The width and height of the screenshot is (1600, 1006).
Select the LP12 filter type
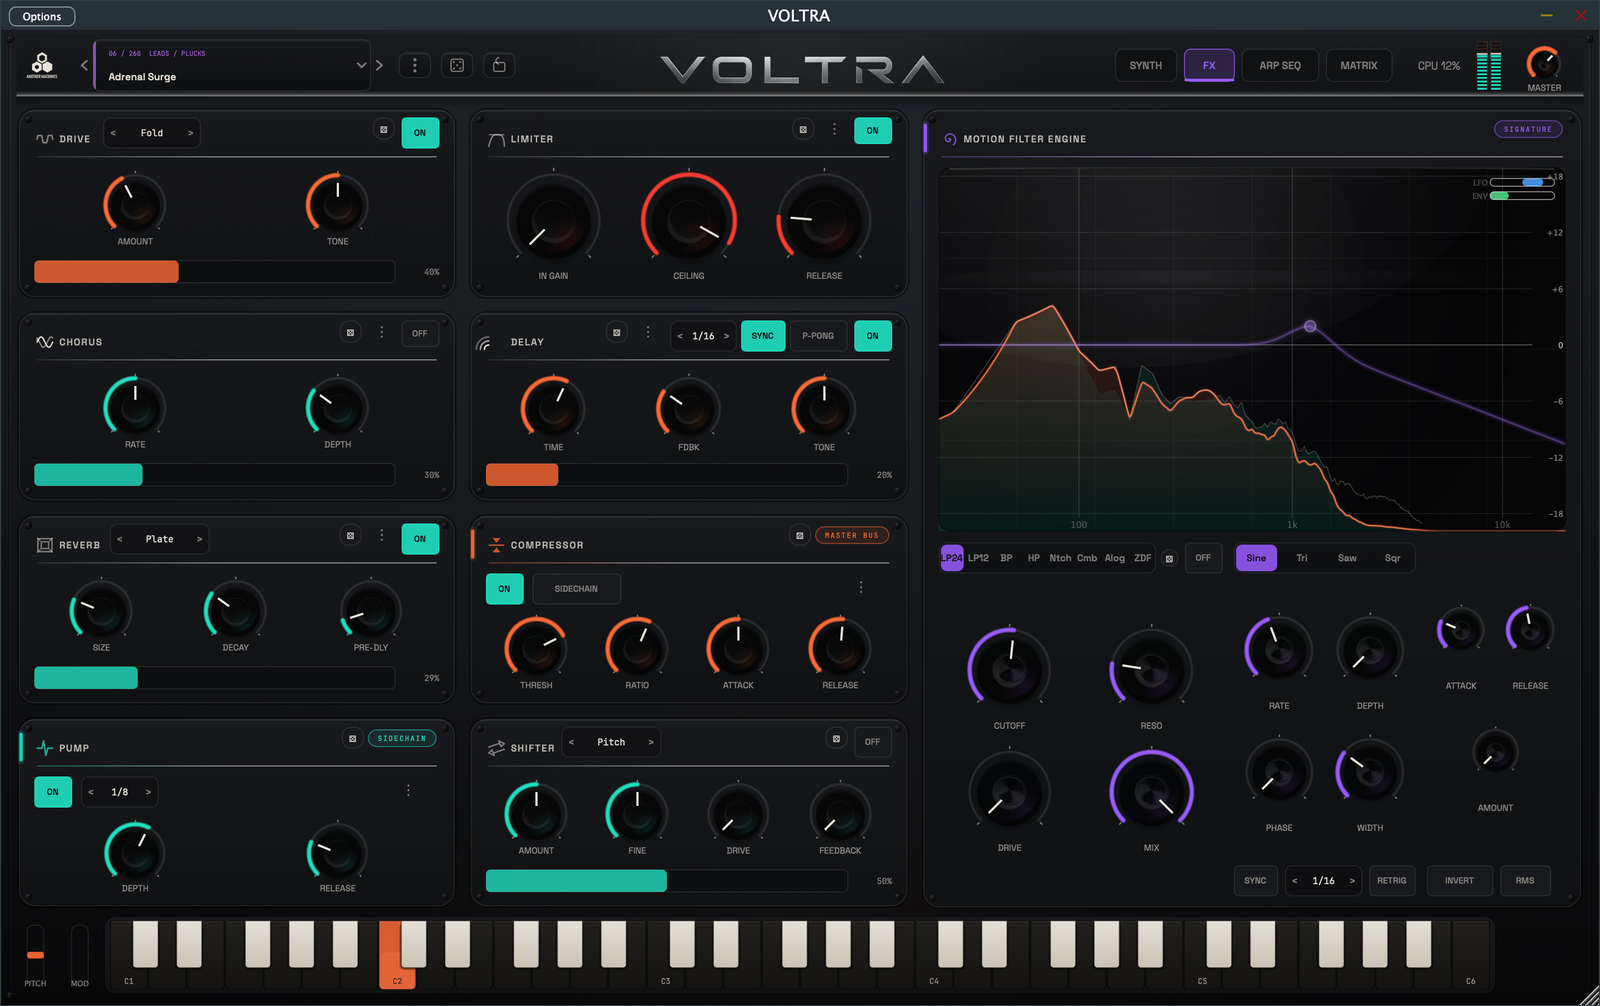click(x=978, y=558)
